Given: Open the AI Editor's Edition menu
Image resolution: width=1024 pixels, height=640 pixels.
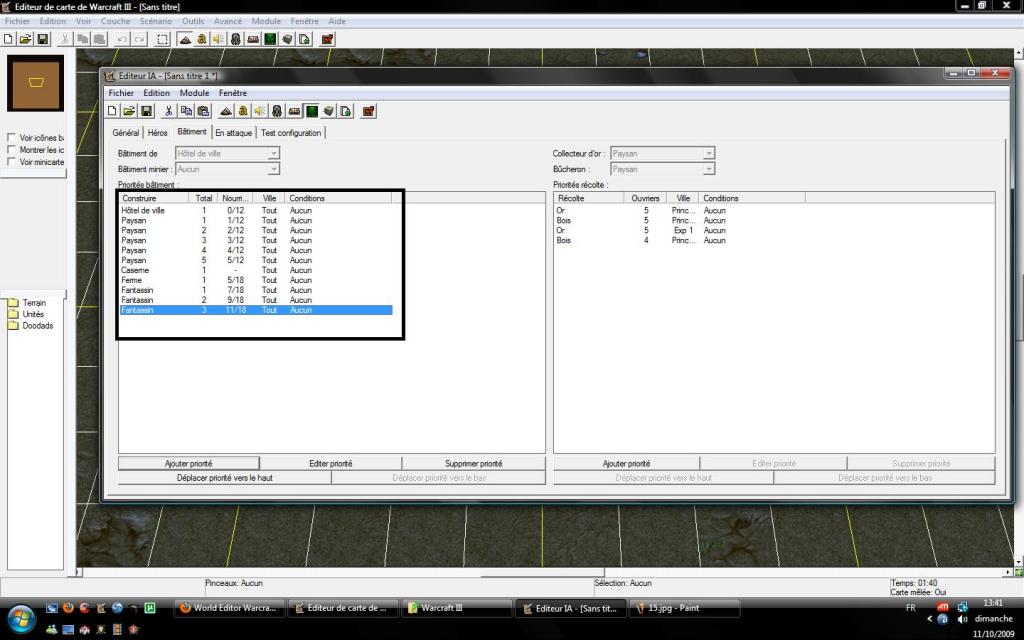Looking at the screenshot, I should (x=157, y=93).
